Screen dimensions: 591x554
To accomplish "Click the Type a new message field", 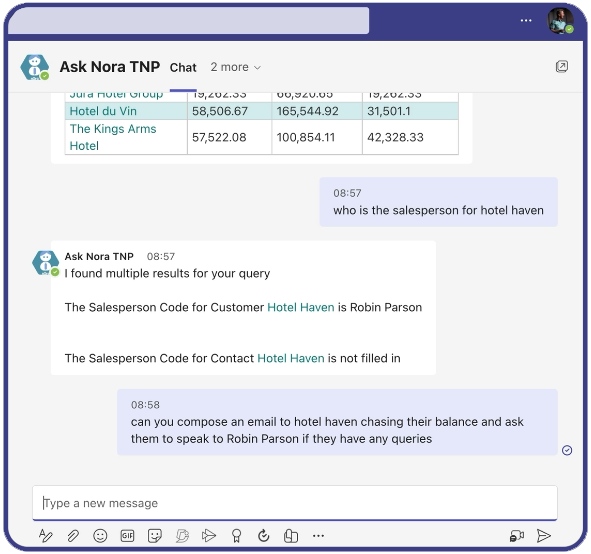I will (294, 503).
